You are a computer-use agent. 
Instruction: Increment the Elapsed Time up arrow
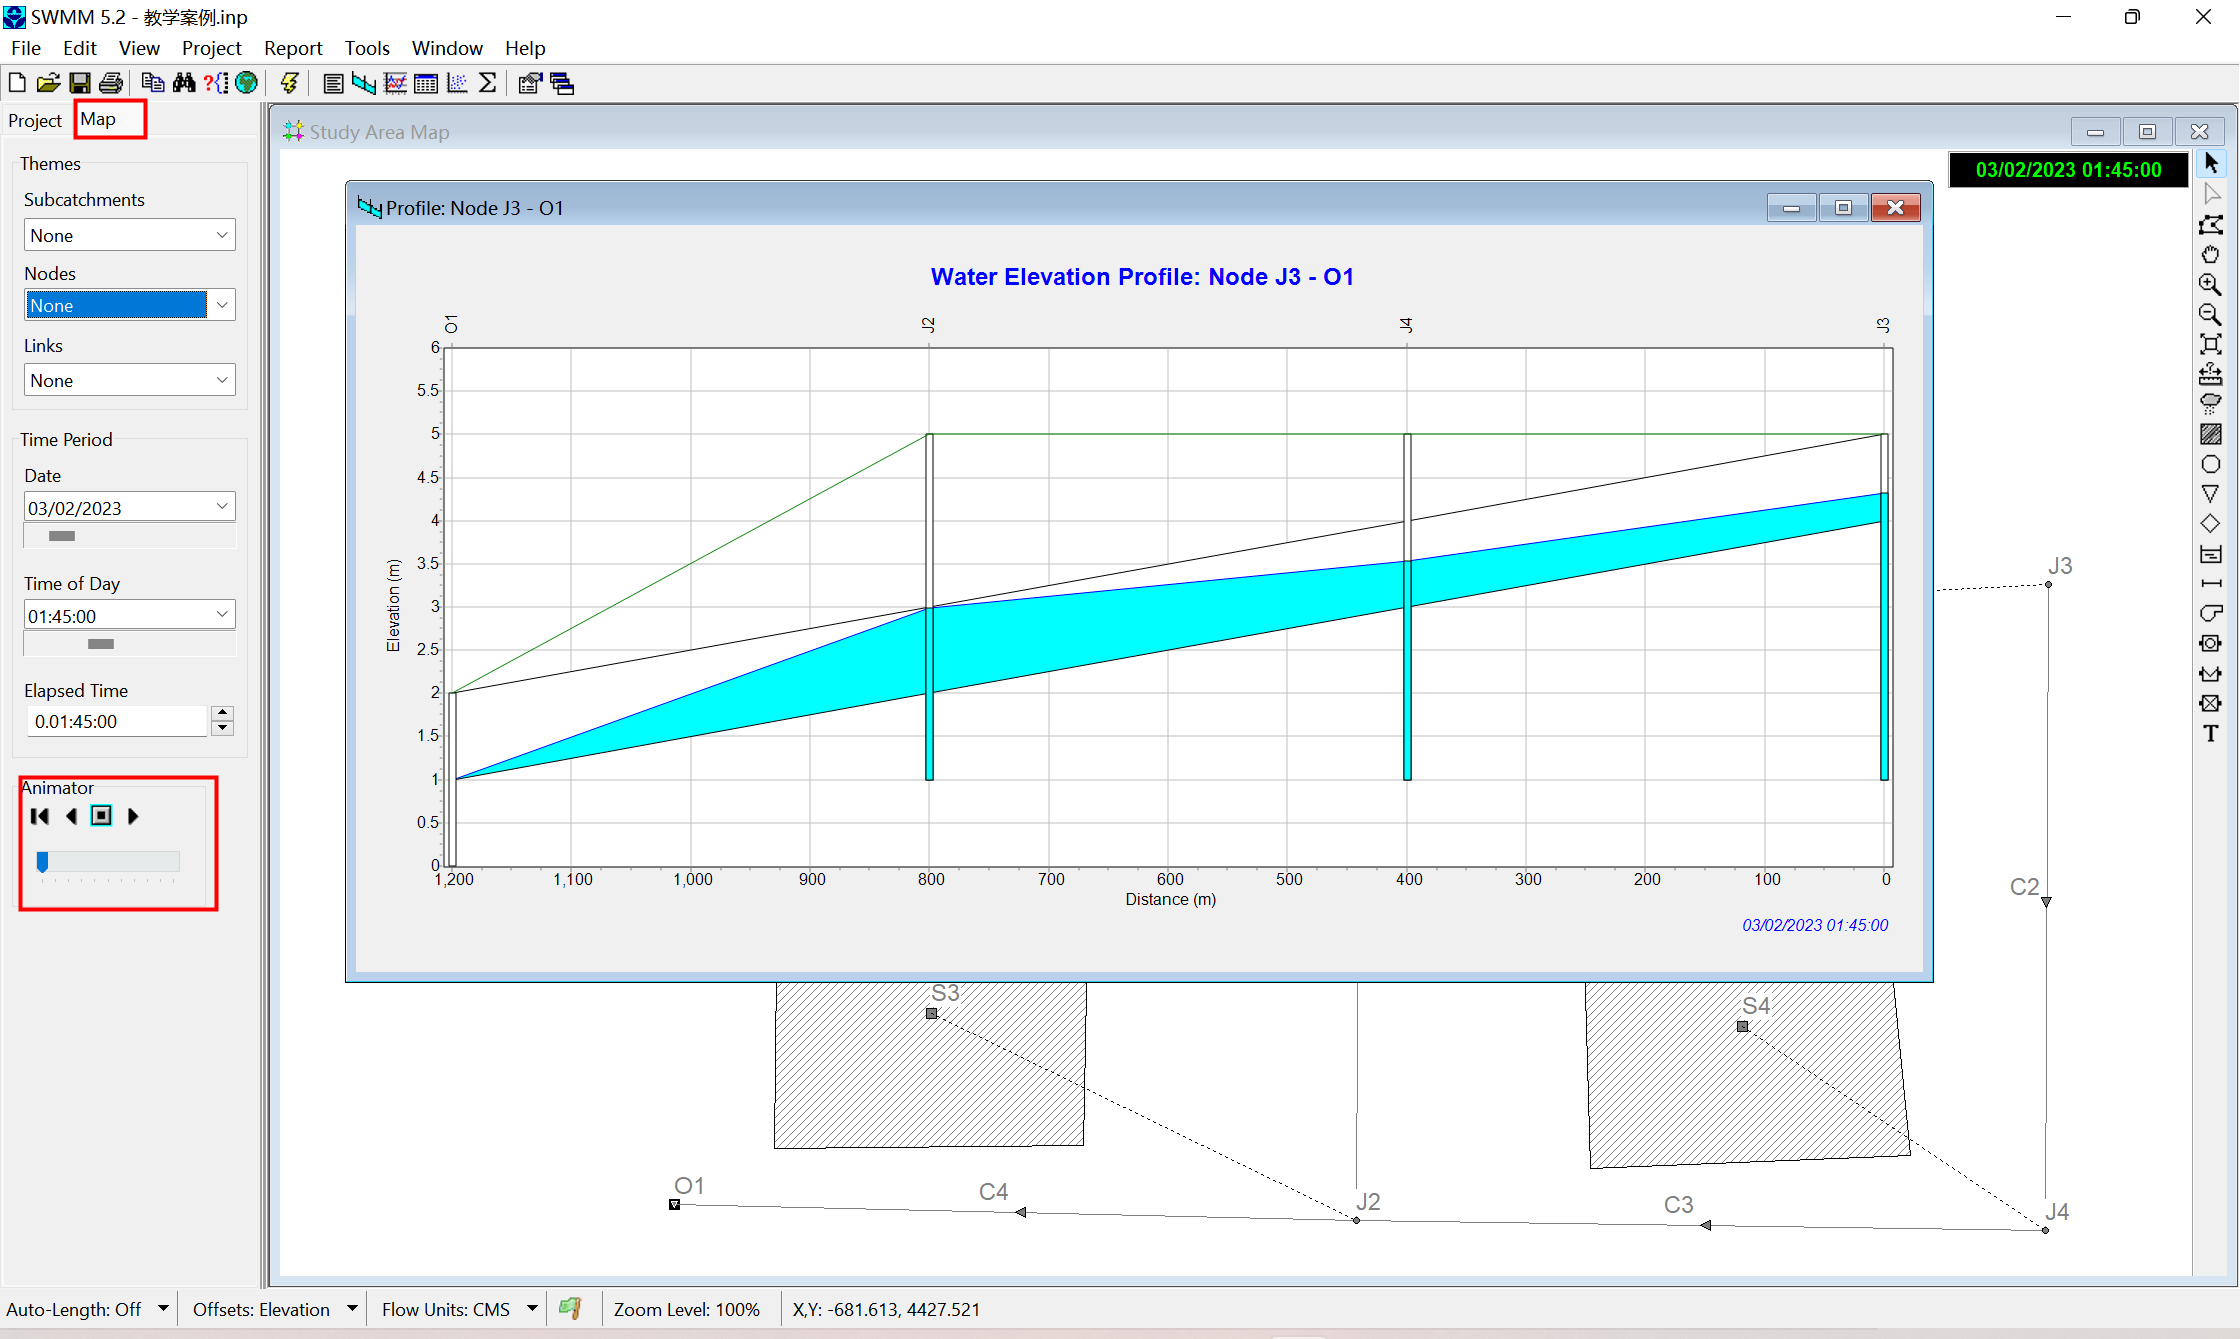pyautogui.click(x=223, y=713)
